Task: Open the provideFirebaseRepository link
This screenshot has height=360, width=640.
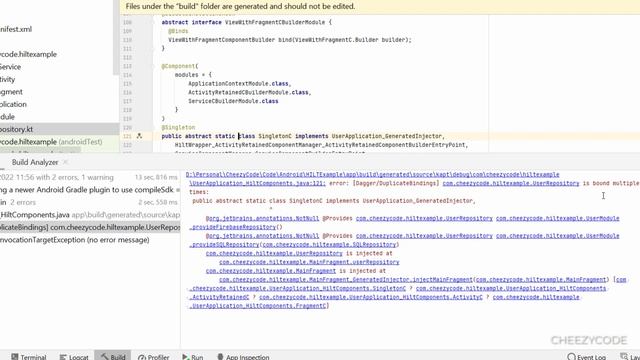Action: point(233,227)
